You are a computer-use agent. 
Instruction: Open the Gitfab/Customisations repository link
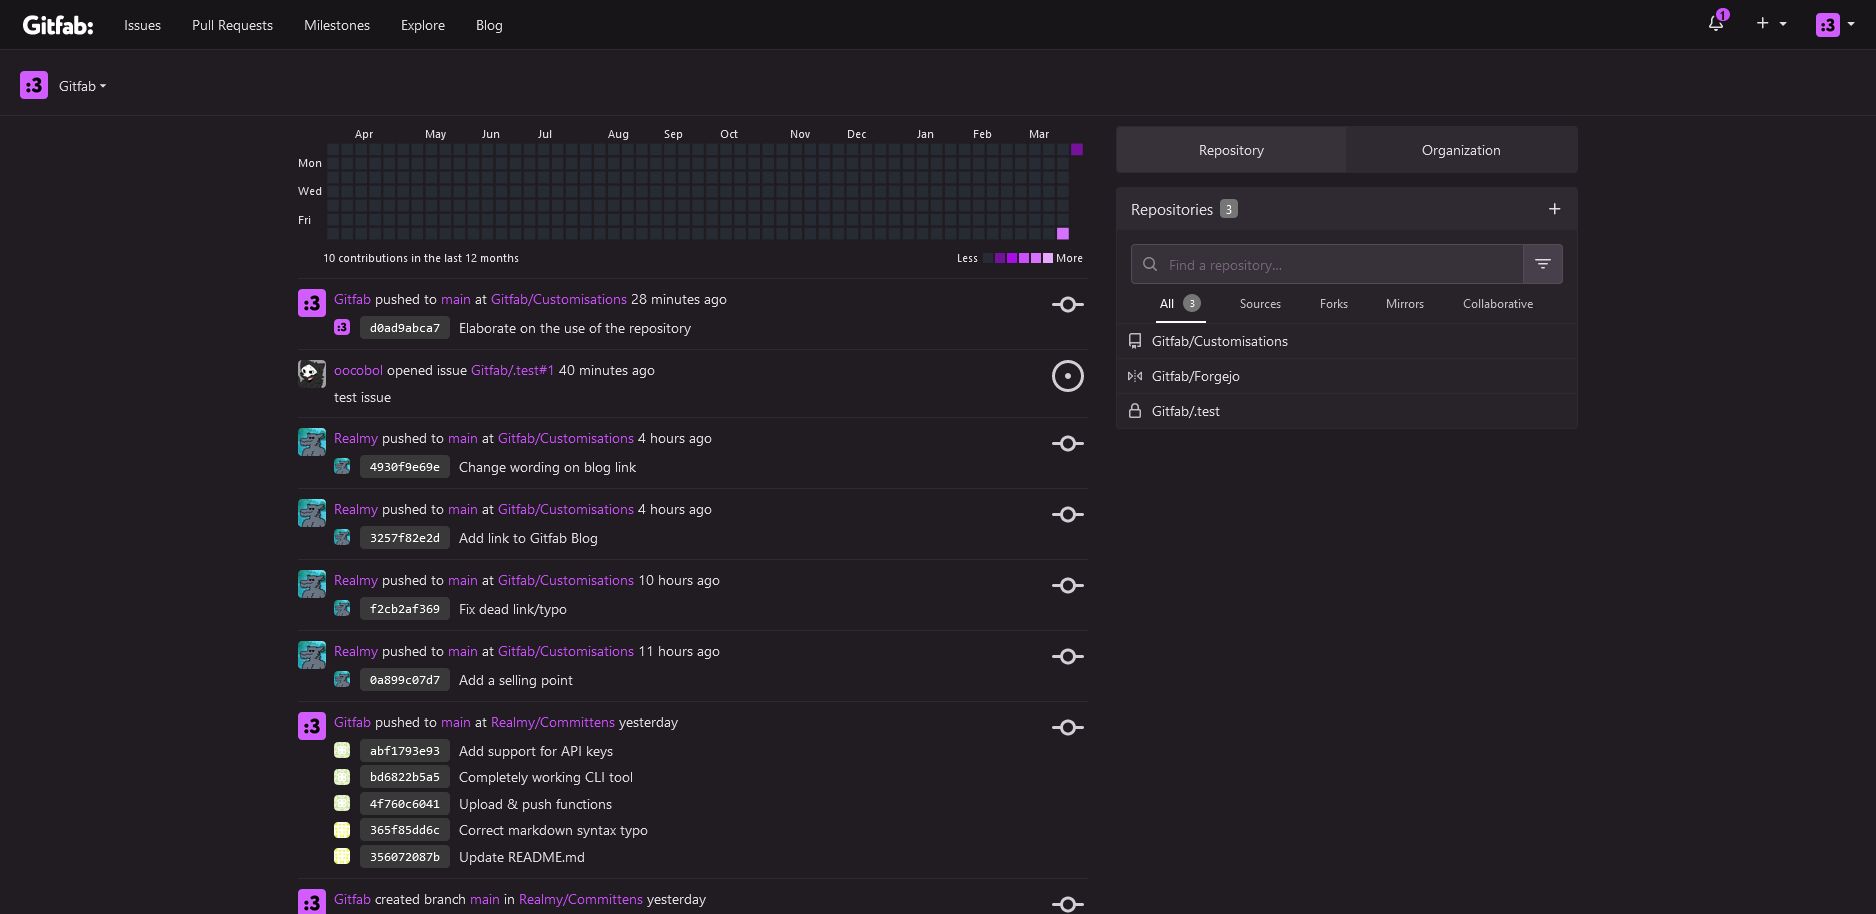tap(558, 299)
